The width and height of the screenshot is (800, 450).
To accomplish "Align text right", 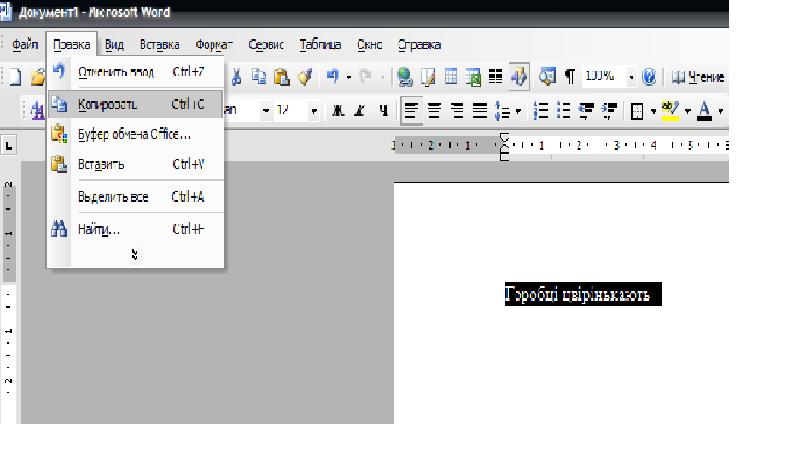I will 457,110.
